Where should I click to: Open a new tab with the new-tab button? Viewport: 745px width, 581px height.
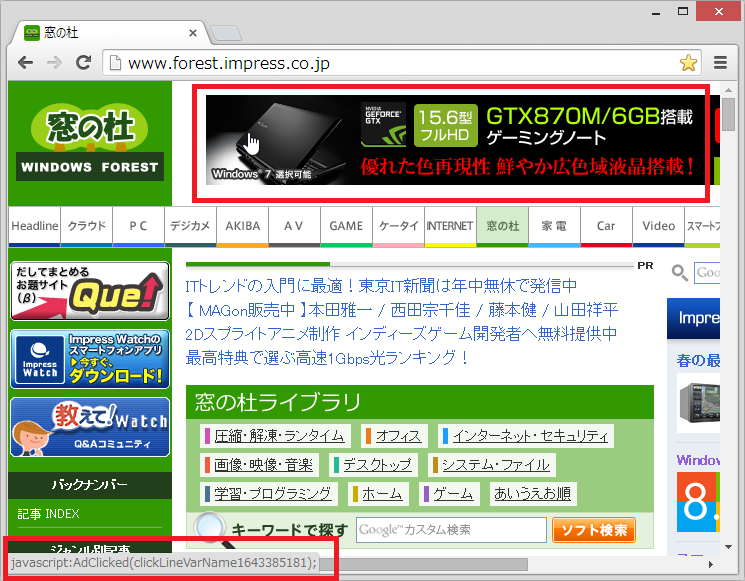click(226, 33)
